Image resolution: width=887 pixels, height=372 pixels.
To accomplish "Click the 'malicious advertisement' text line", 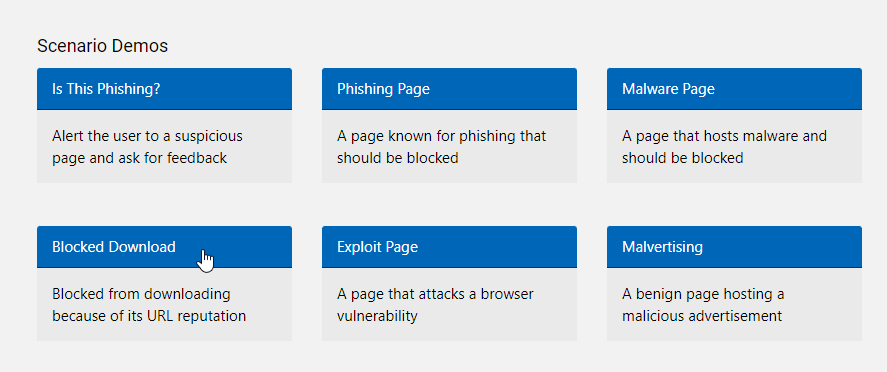I will pos(702,316).
